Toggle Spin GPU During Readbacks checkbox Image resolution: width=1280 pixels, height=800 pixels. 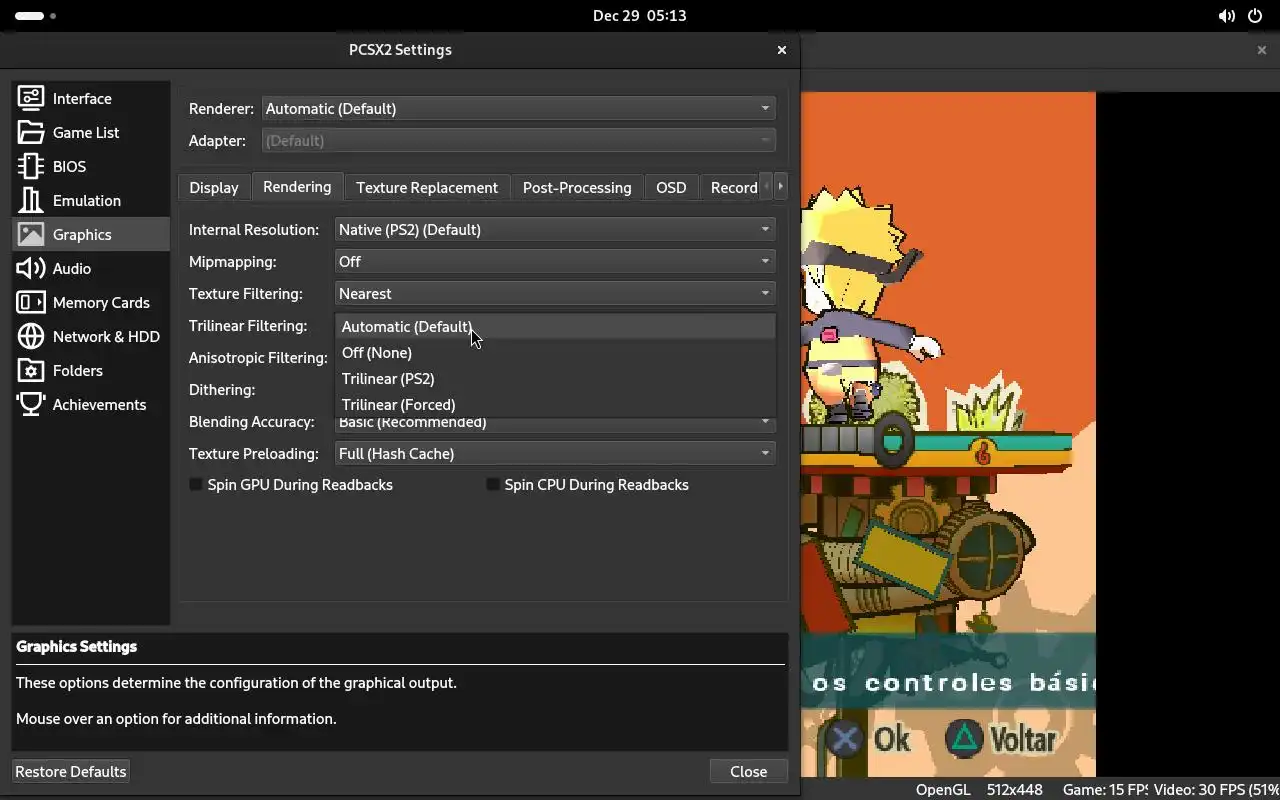click(196, 484)
